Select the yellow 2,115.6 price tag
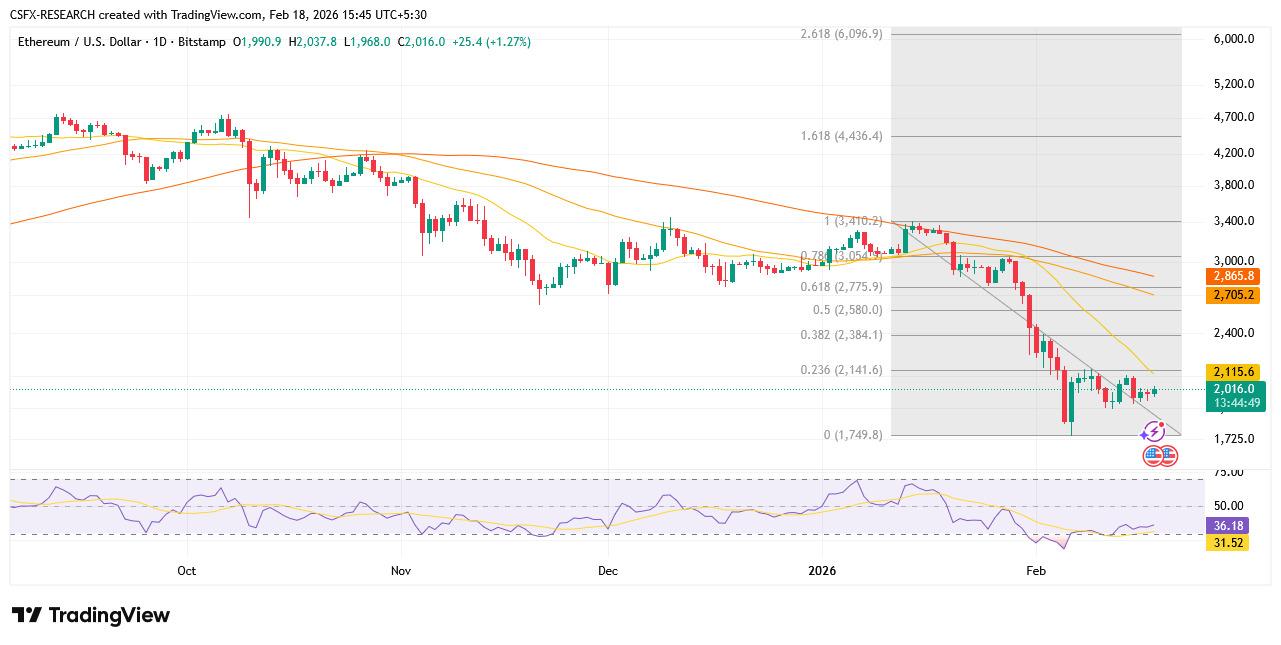The image size is (1281, 645). [x=1235, y=371]
